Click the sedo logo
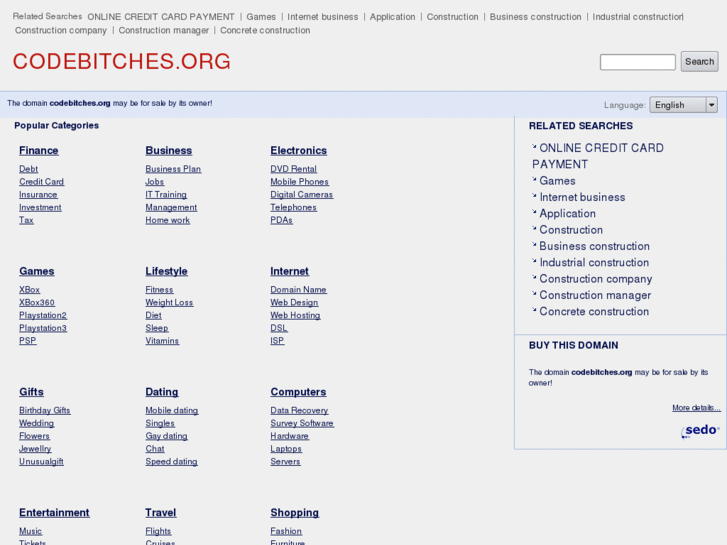 click(700, 430)
